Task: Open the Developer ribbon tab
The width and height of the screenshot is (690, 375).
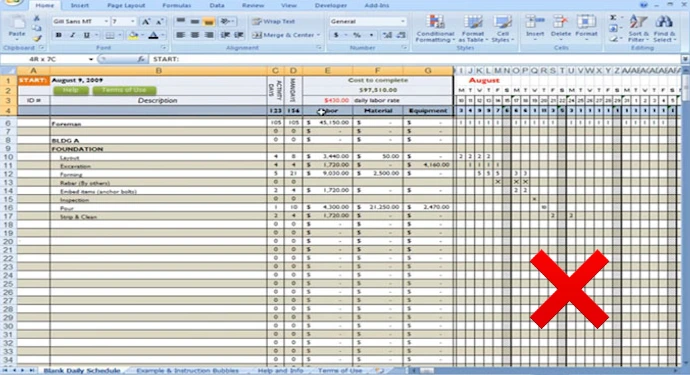Action: [330, 5]
